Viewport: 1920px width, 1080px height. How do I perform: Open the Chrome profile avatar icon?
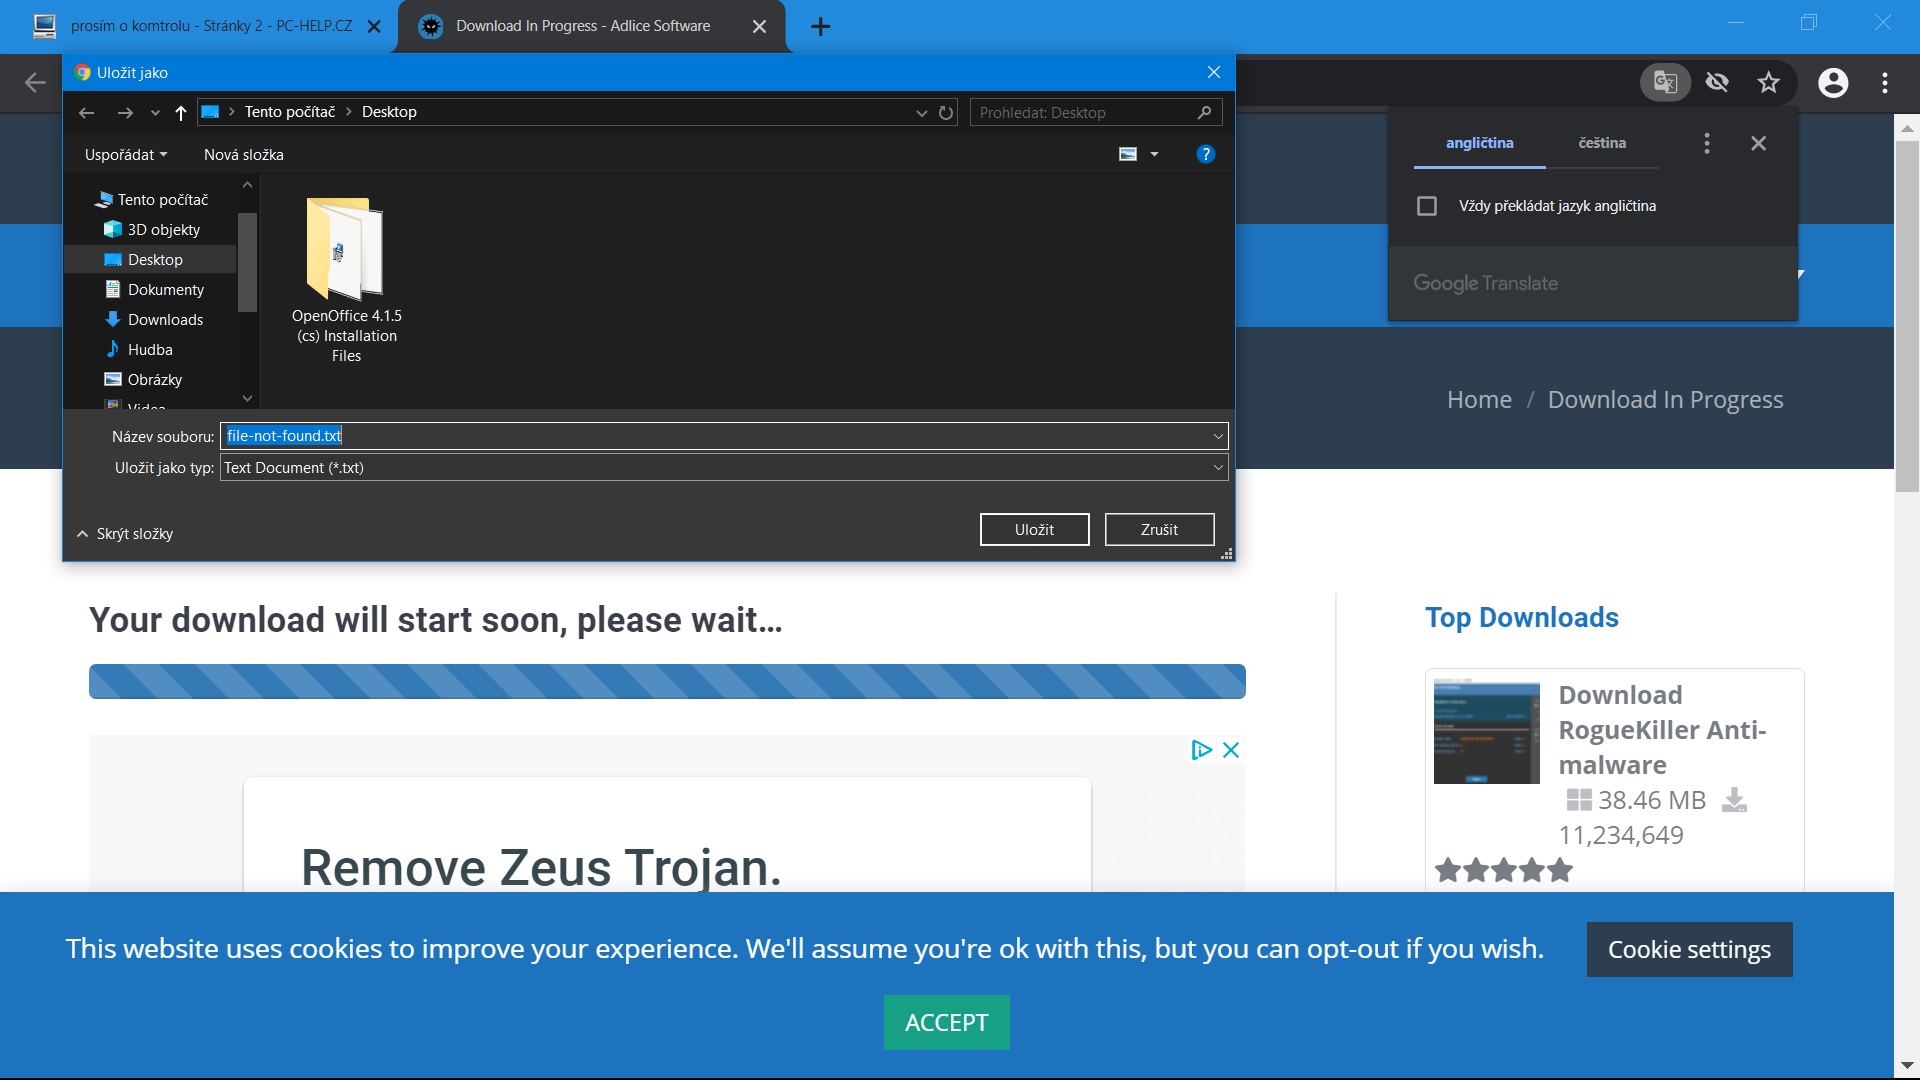coord(1833,82)
